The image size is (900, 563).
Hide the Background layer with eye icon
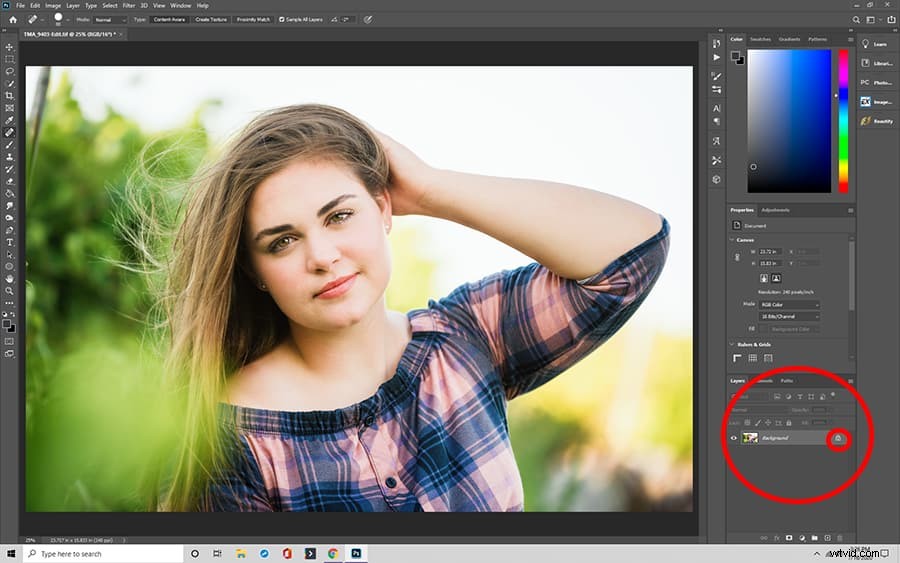(x=734, y=438)
